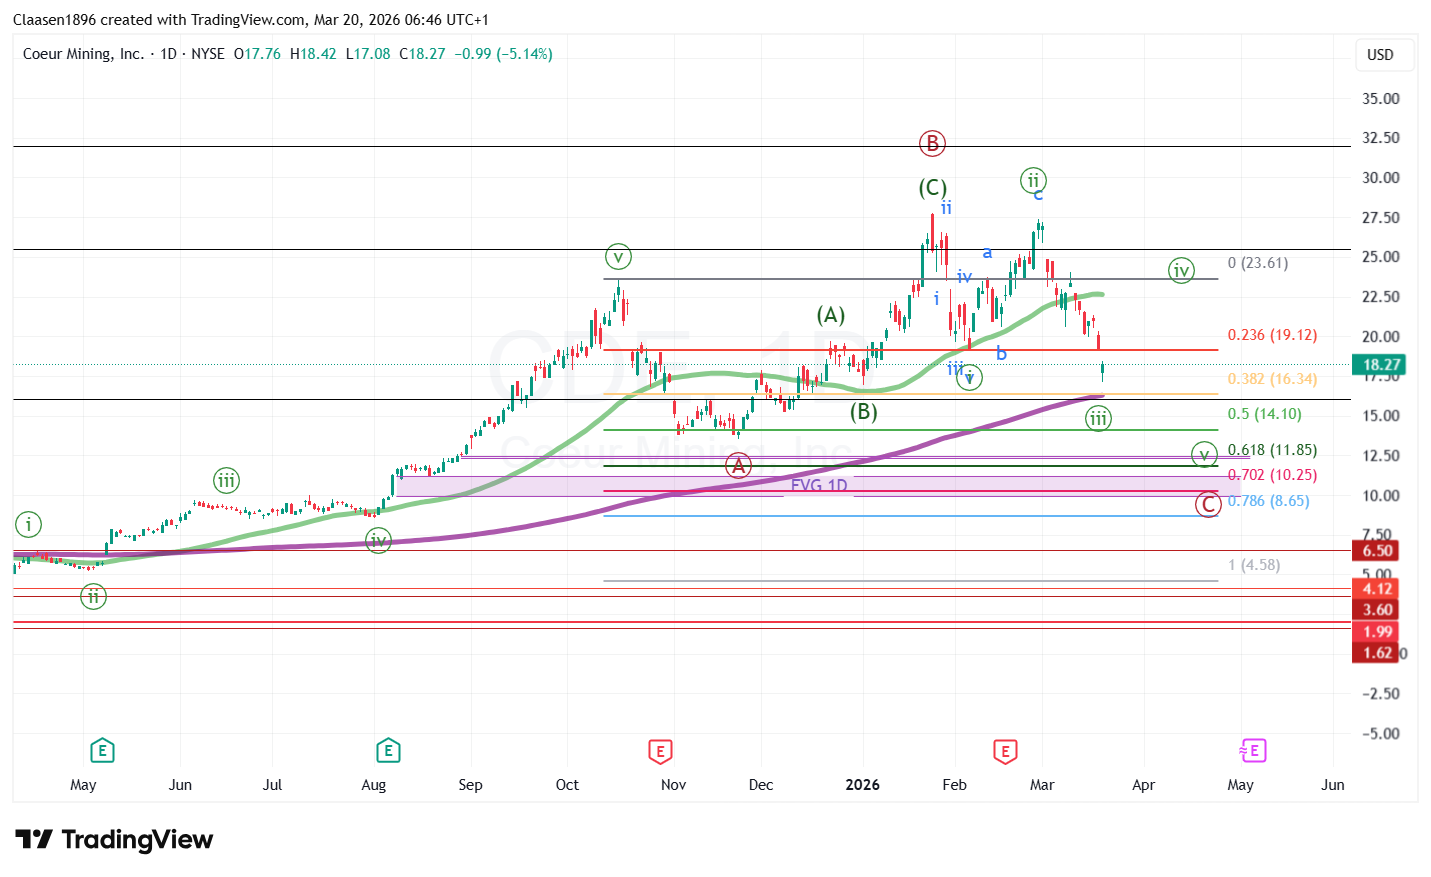Select the Fibonacci 0.786 (8.65) label

click(1268, 501)
